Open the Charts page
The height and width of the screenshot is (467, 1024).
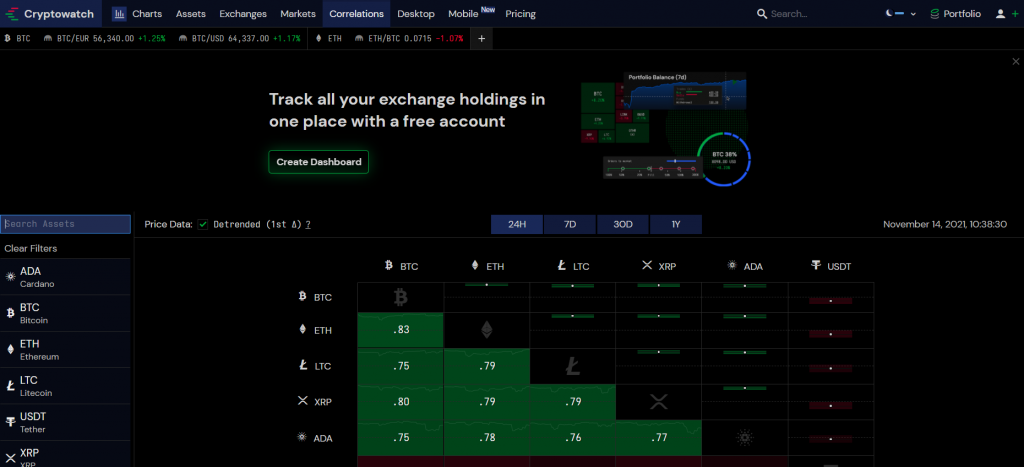point(137,14)
